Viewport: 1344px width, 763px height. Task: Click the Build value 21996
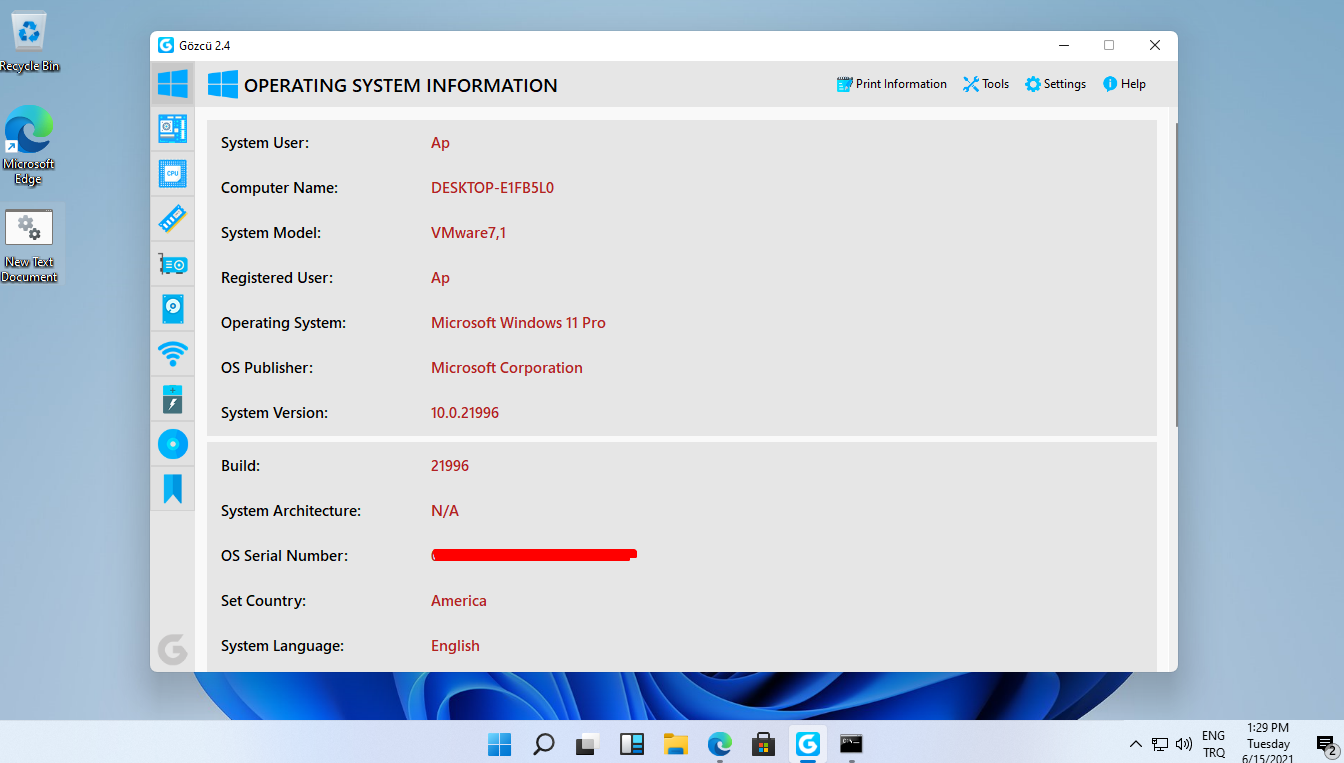point(450,466)
